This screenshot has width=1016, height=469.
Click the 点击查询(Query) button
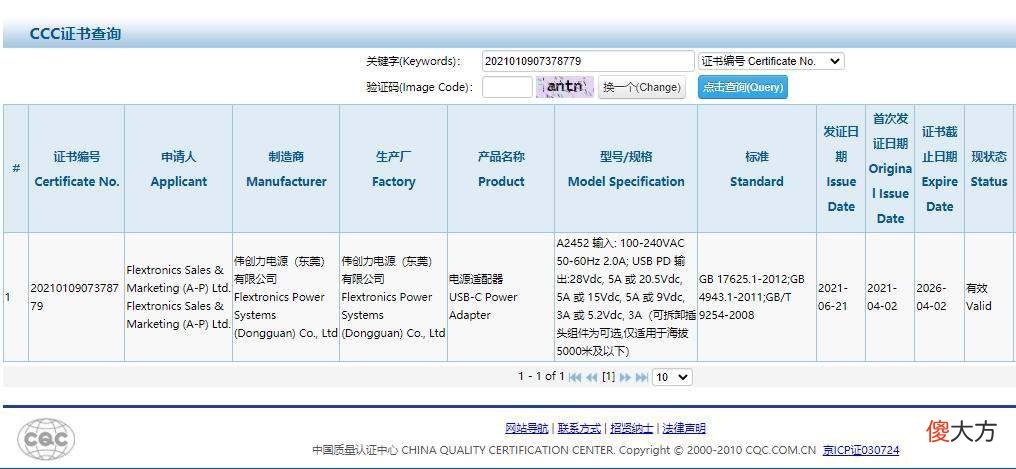[x=743, y=87]
